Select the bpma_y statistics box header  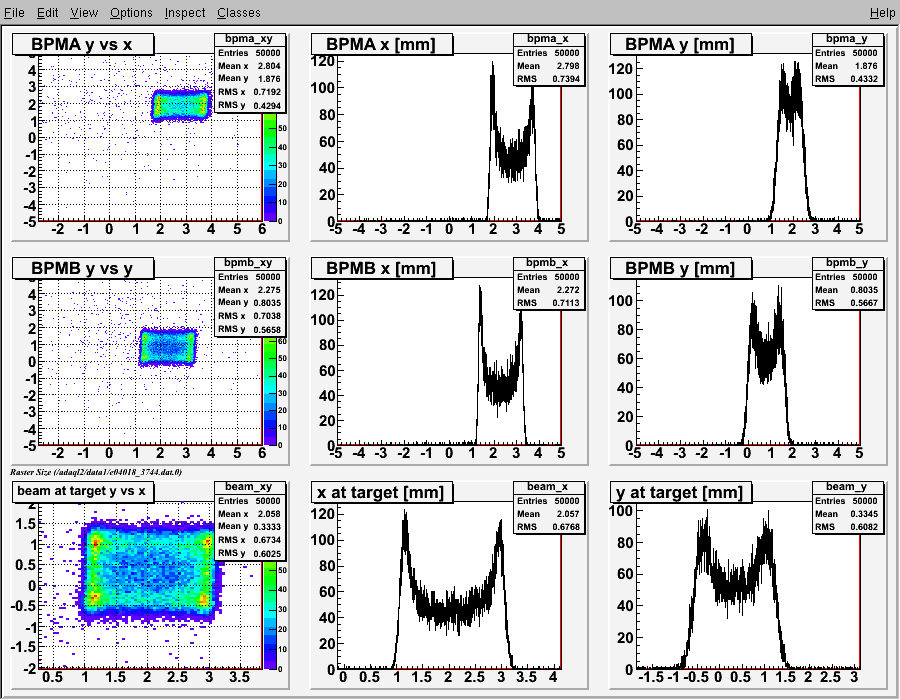(x=847, y=39)
